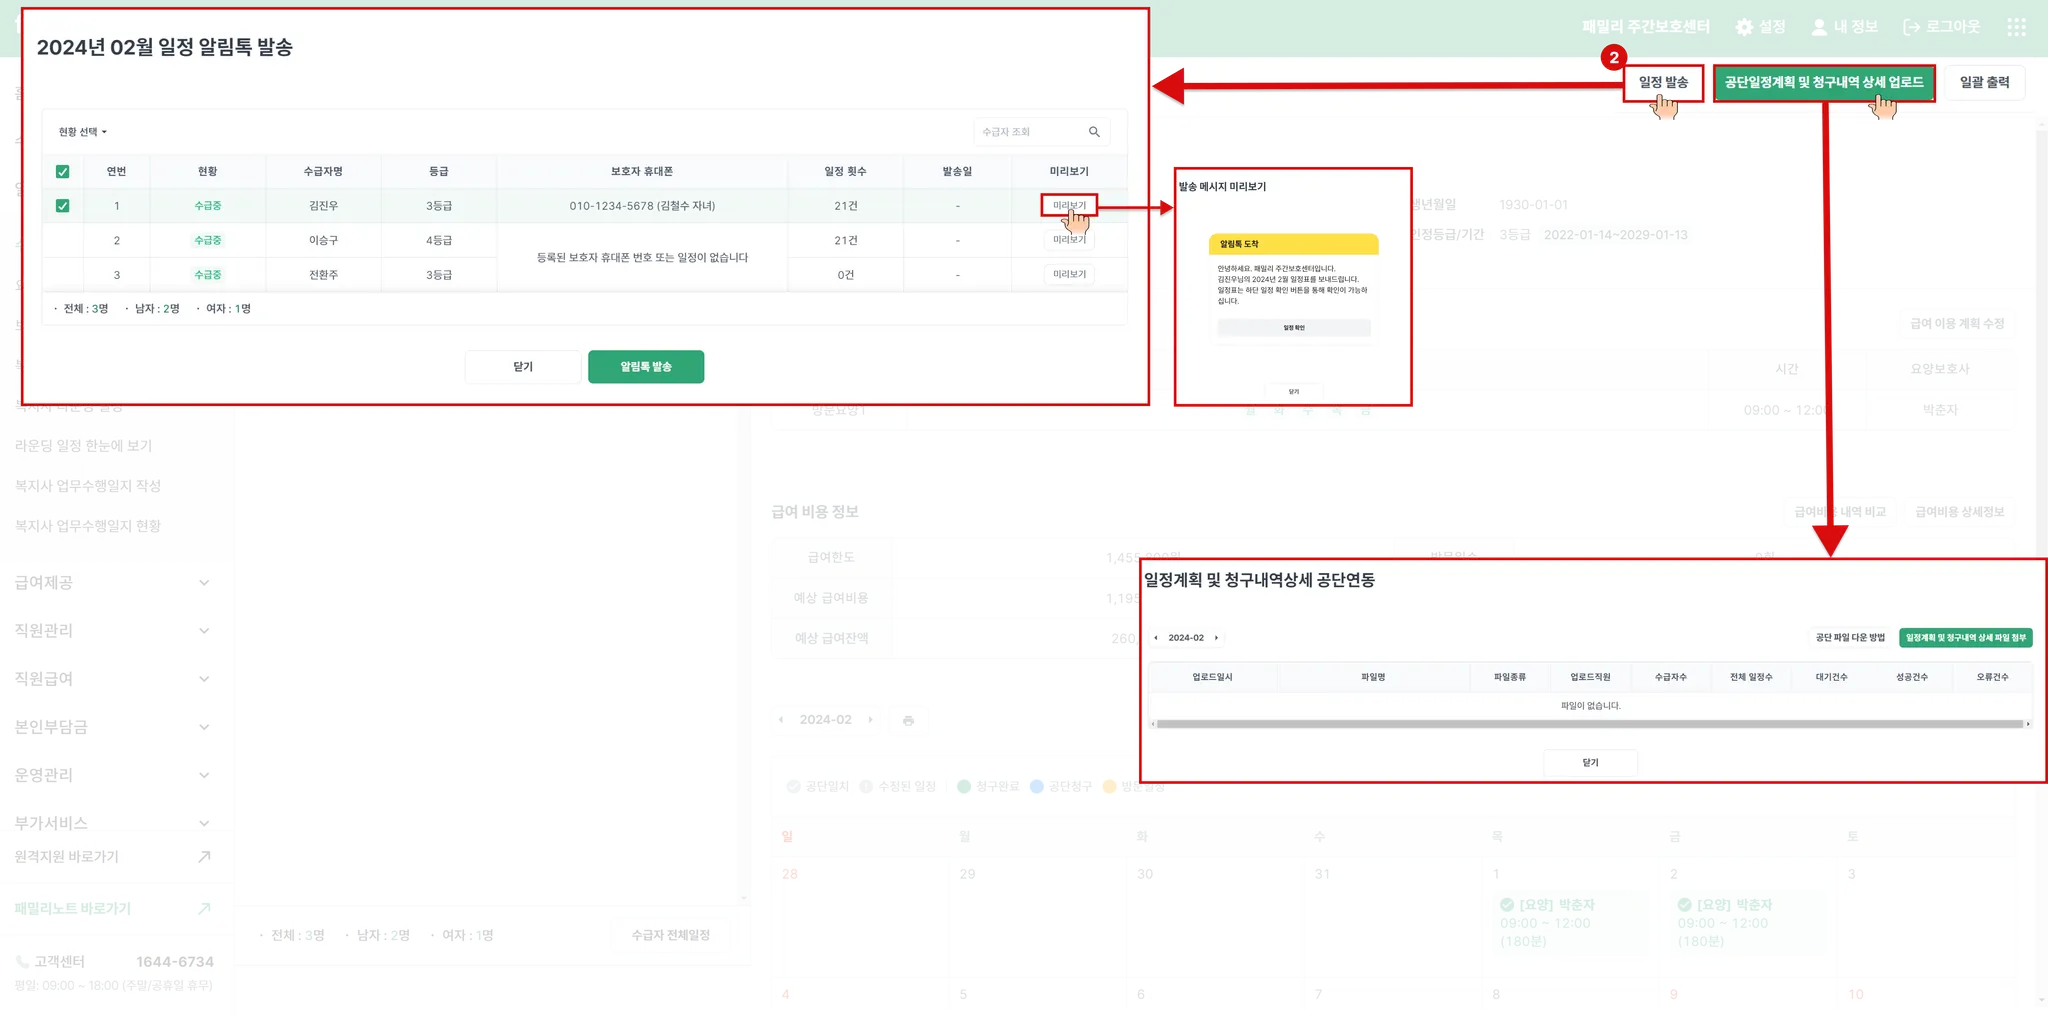
Task: Expand the 부가서비스 sidebar menu
Action: (113, 823)
